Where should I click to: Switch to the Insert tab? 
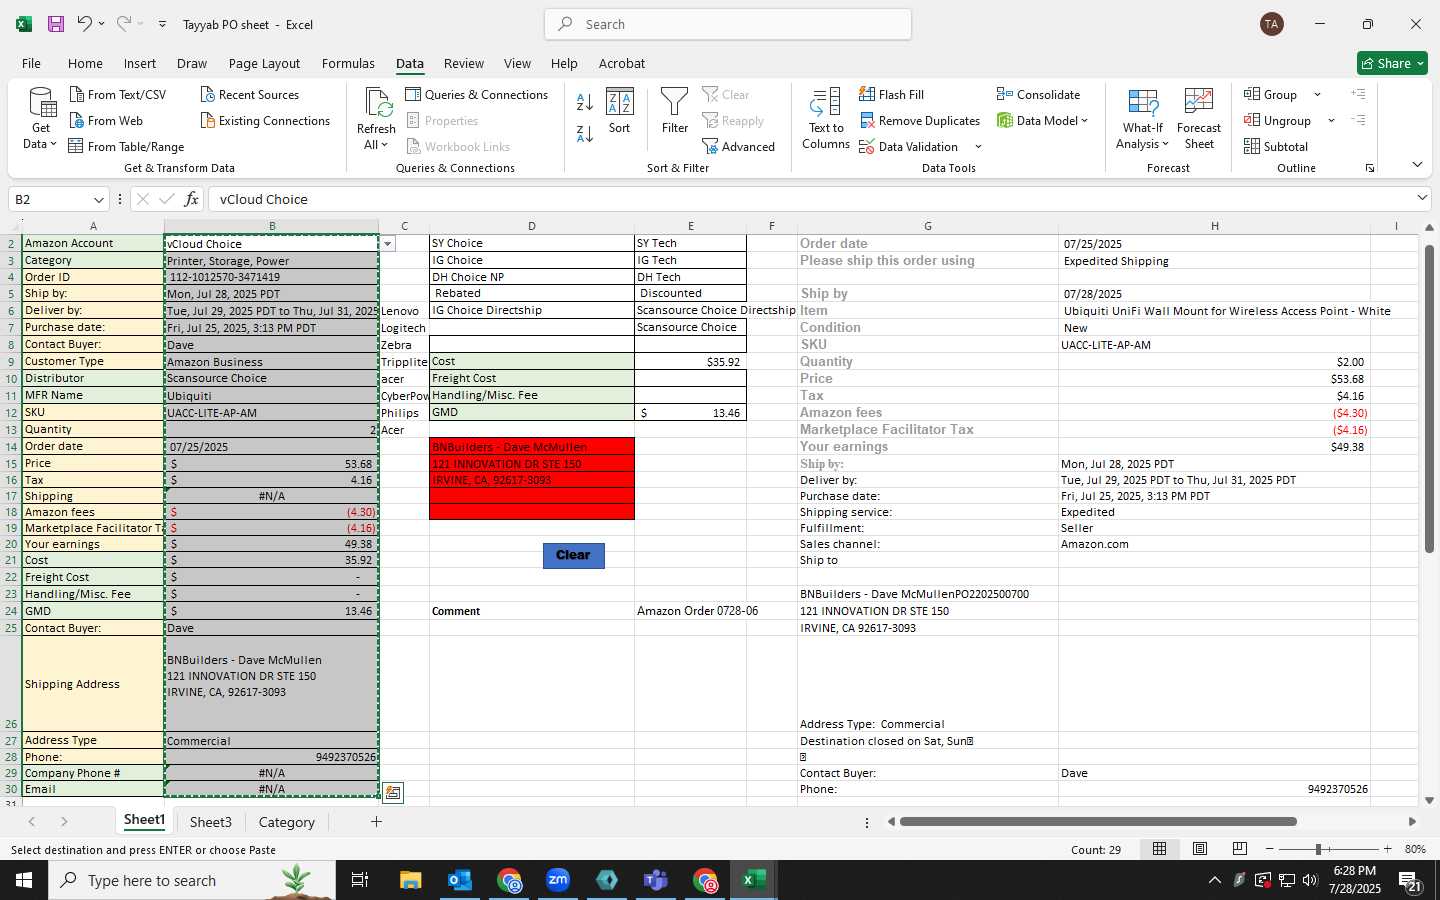pyautogui.click(x=140, y=63)
